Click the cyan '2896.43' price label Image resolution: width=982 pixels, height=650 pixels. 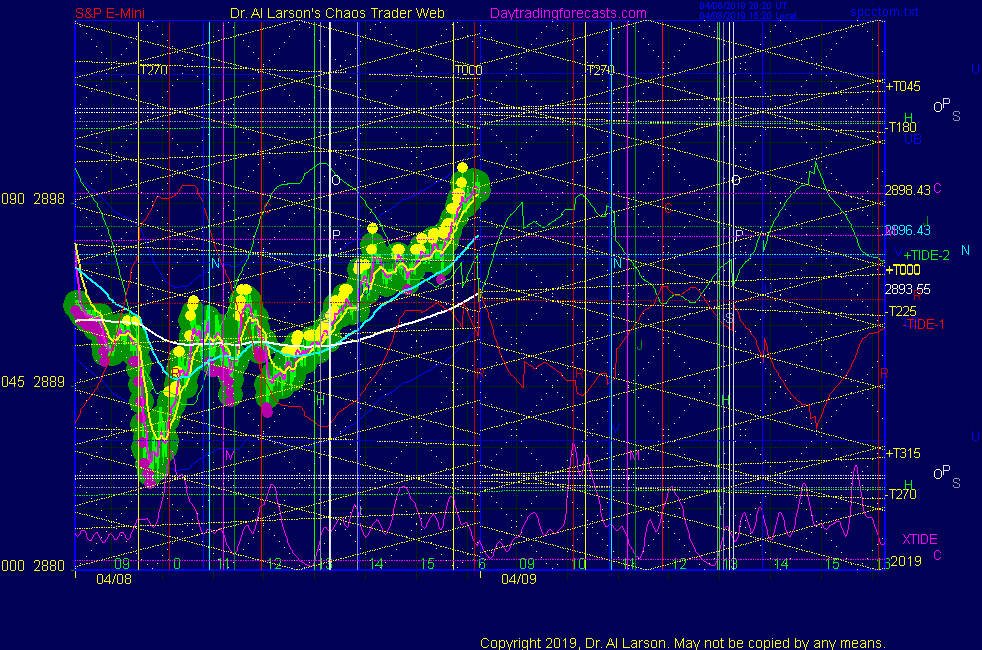[907, 230]
